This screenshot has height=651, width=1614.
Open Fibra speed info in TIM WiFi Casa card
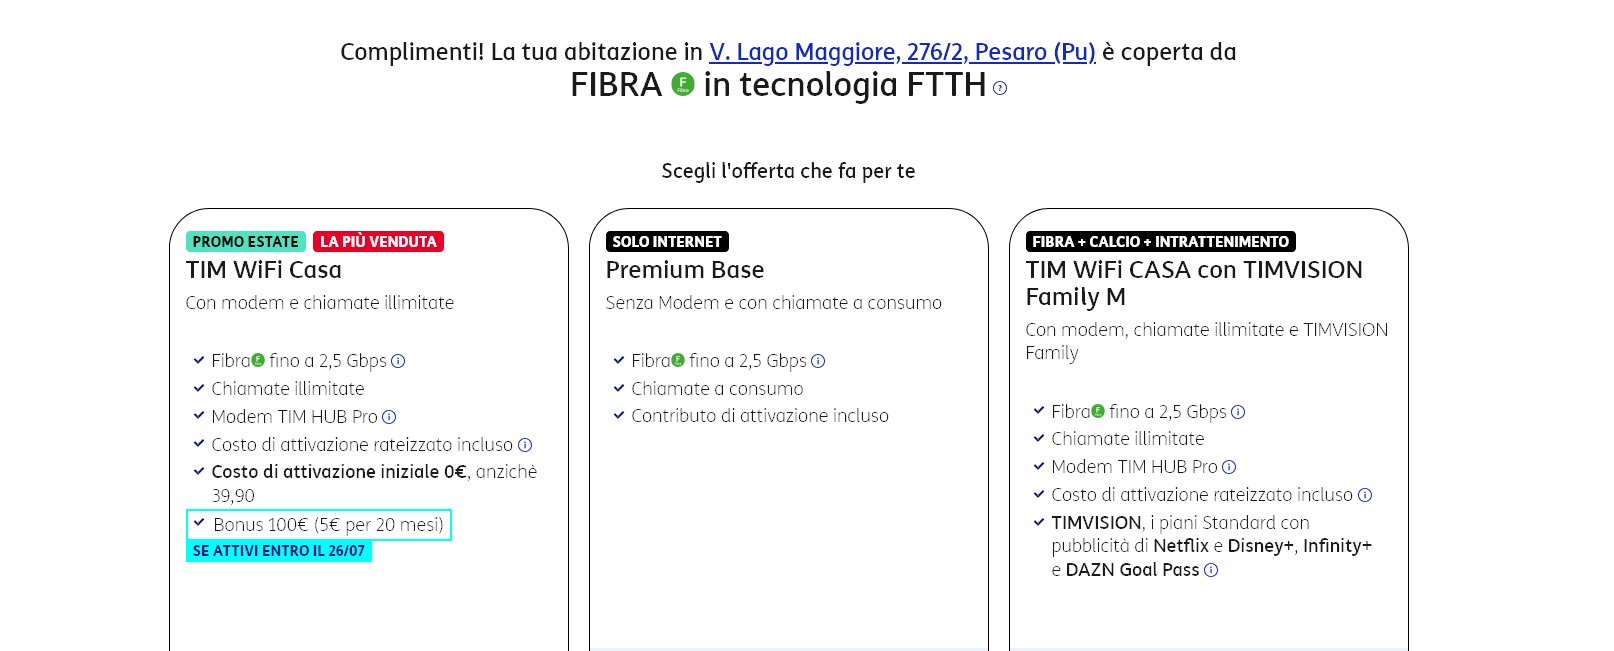pyautogui.click(x=398, y=361)
